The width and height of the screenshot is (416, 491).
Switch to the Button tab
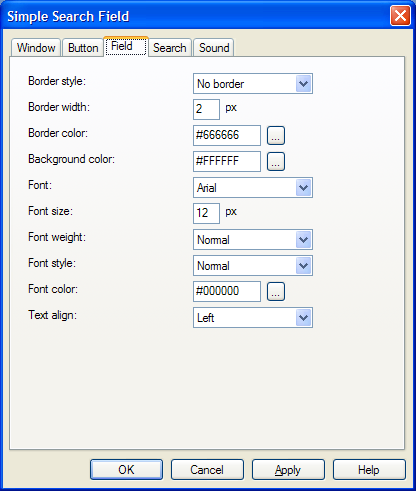(x=83, y=48)
